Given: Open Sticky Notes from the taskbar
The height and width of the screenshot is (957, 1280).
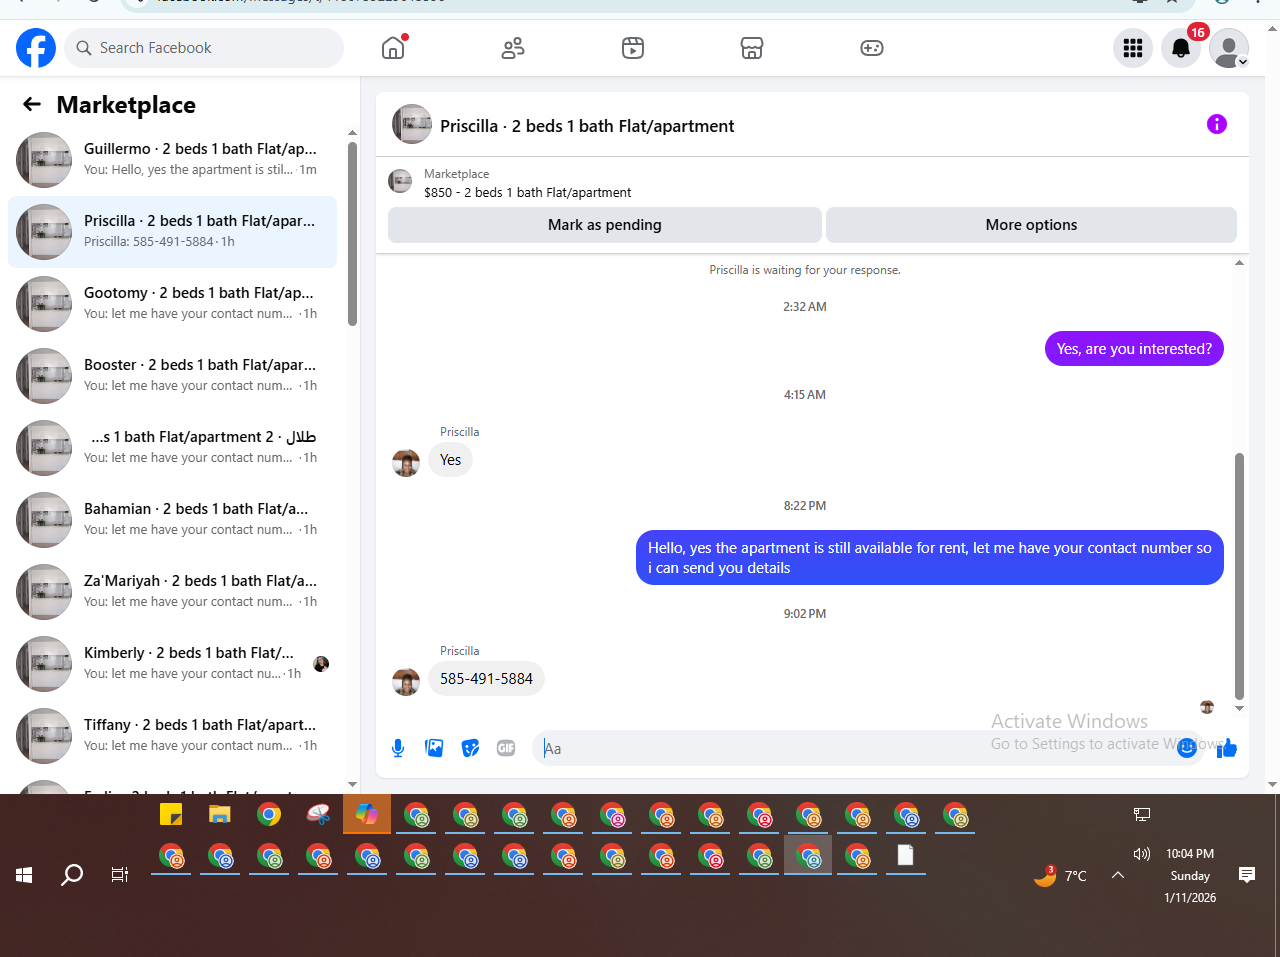Looking at the screenshot, I should (x=171, y=814).
